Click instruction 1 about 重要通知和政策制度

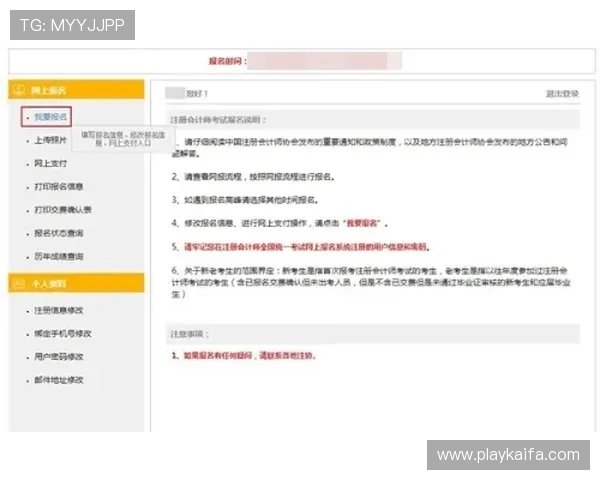(369, 148)
